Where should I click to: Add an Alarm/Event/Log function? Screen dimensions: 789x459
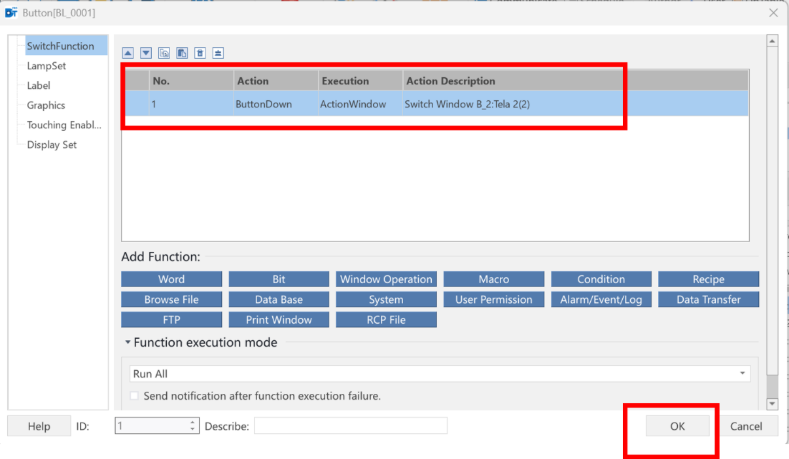click(x=601, y=299)
